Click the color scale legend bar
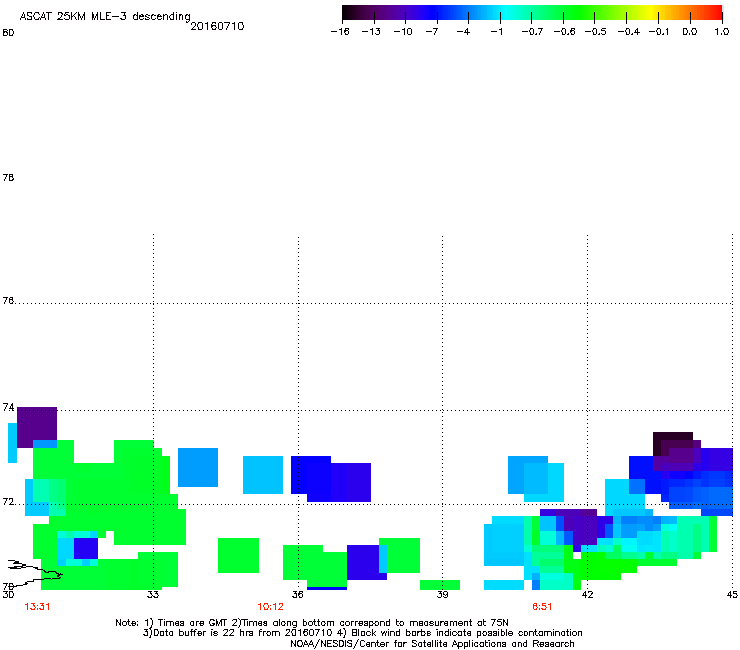 [x=532, y=13]
